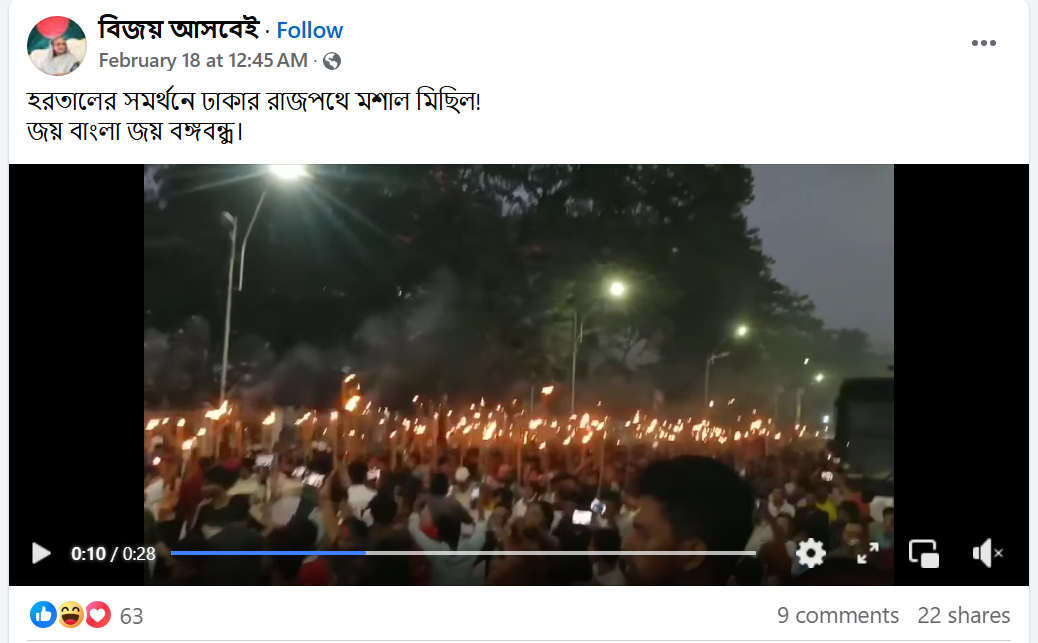The height and width of the screenshot is (643, 1038).
Task: Click the 0:10 / 0:28 time display
Action: tap(113, 554)
